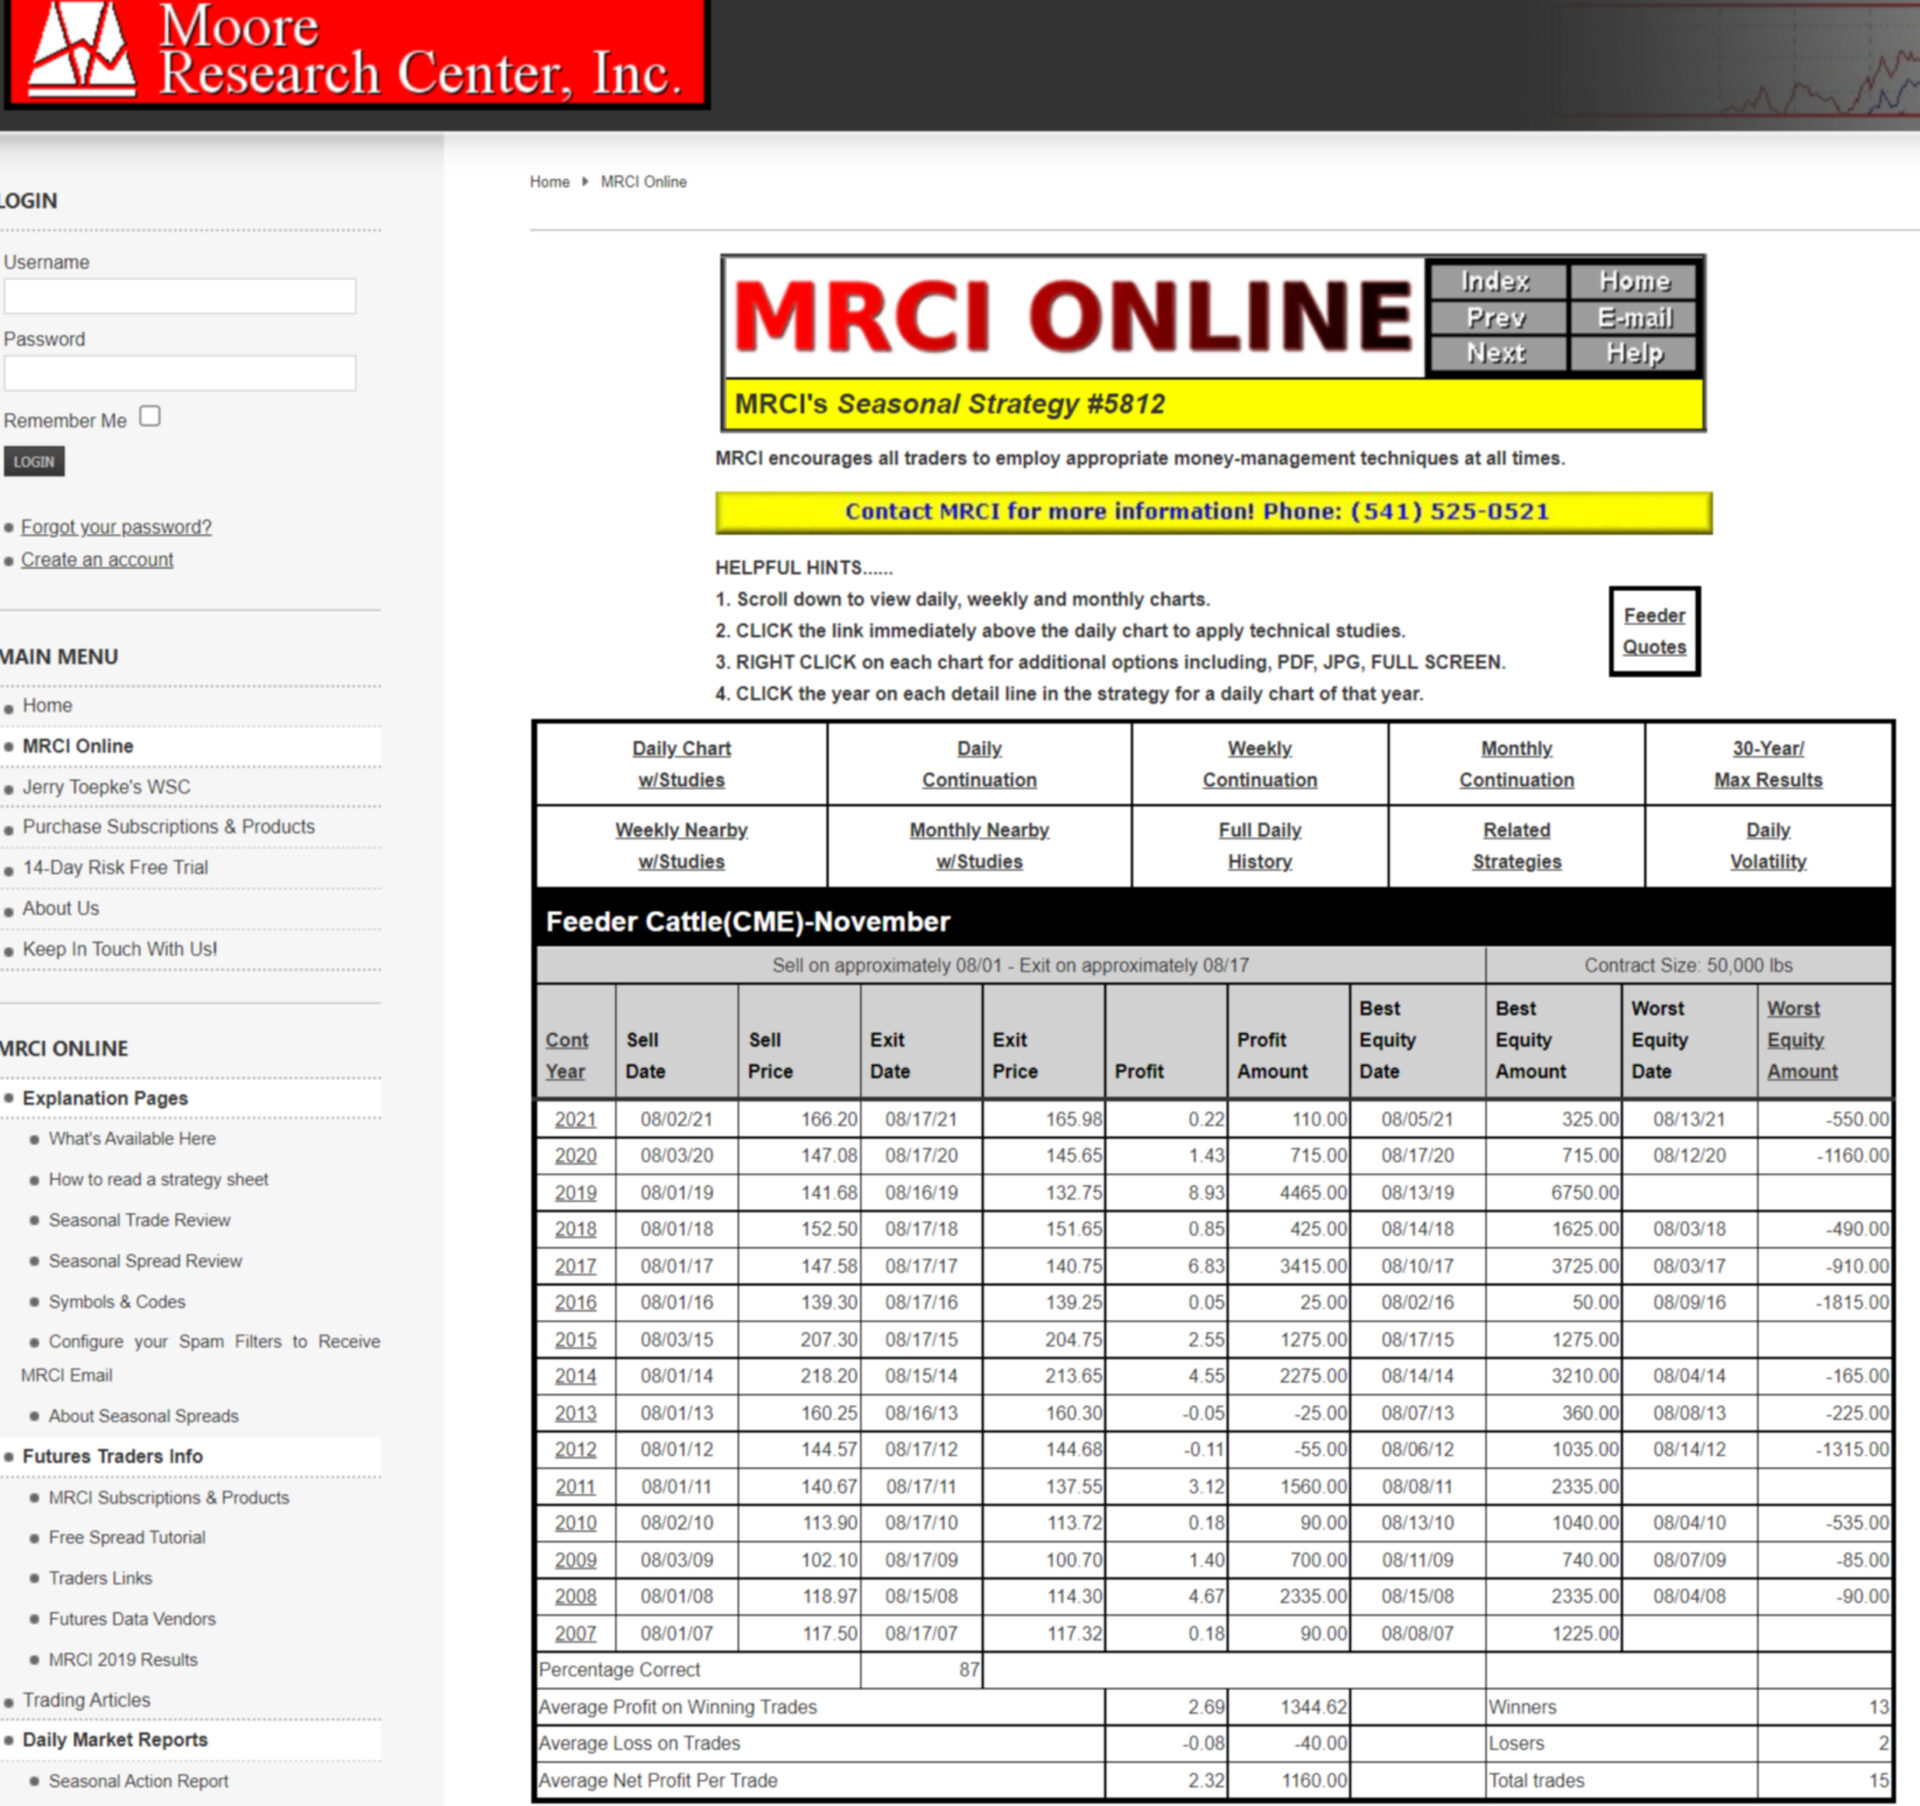Open the Help banner button
The width and height of the screenshot is (1920, 1806).
coord(1633,353)
